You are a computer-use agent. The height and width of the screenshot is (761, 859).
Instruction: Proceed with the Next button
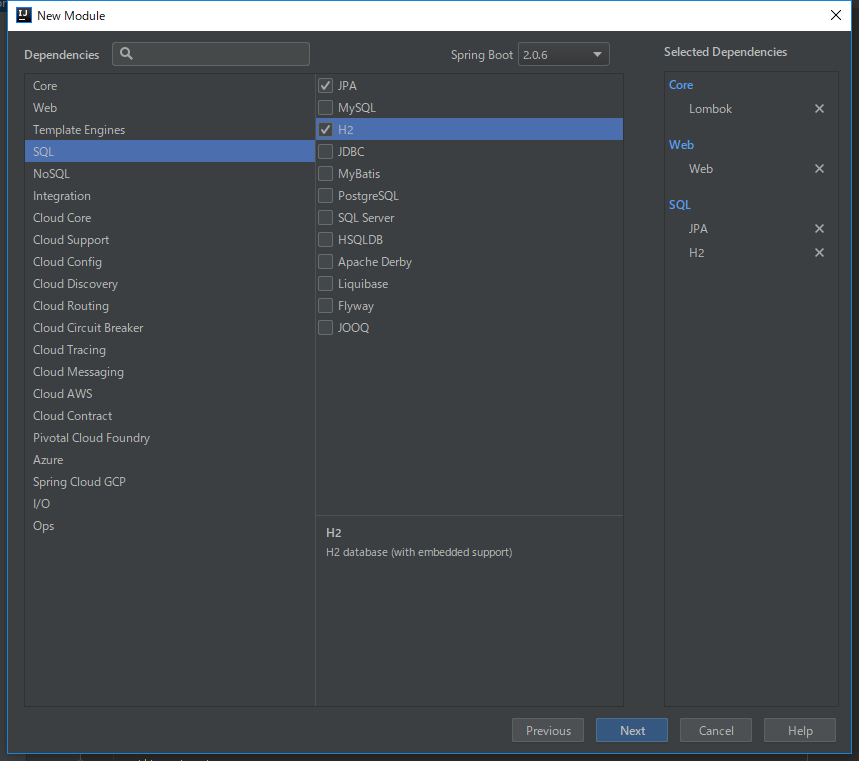tap(632, 730)
